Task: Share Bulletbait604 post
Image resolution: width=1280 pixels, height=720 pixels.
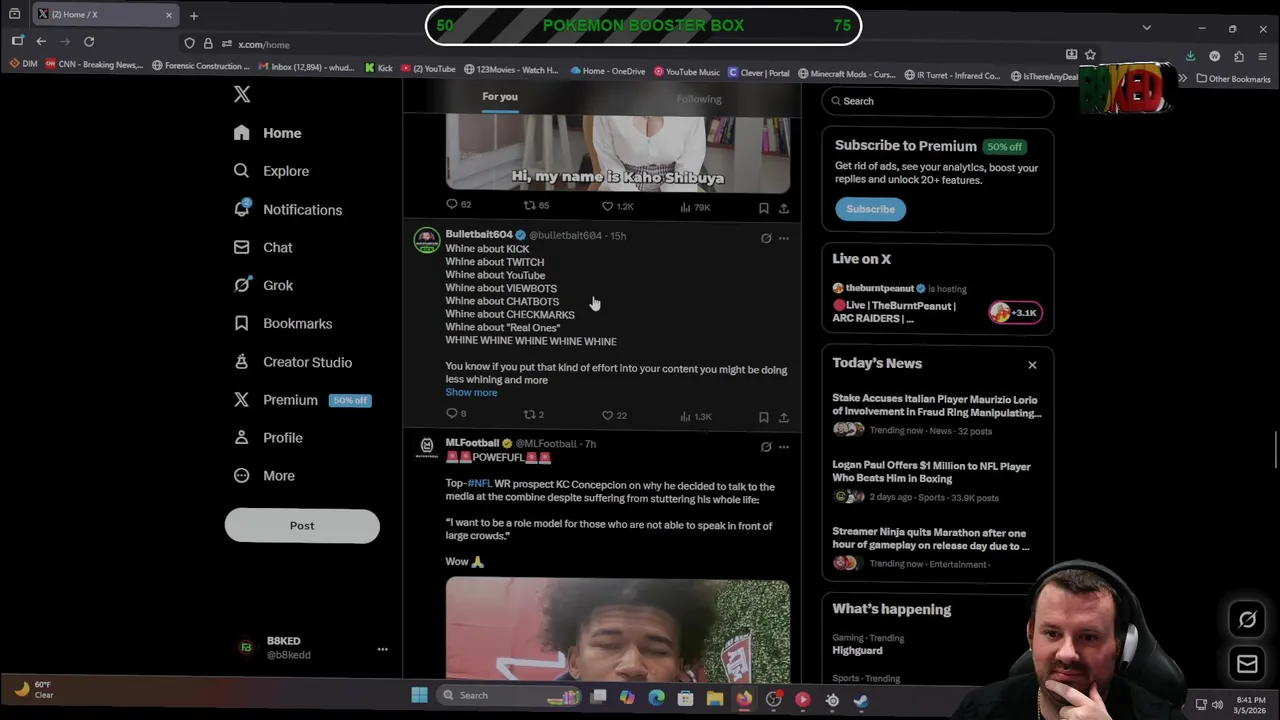Action: point(783,417)
